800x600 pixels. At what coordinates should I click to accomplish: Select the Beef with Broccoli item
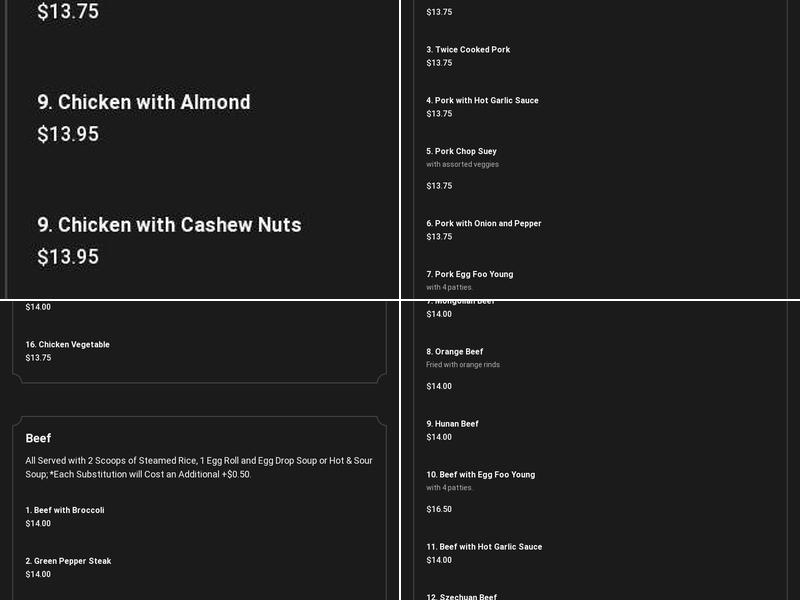[x=65, y=510]
